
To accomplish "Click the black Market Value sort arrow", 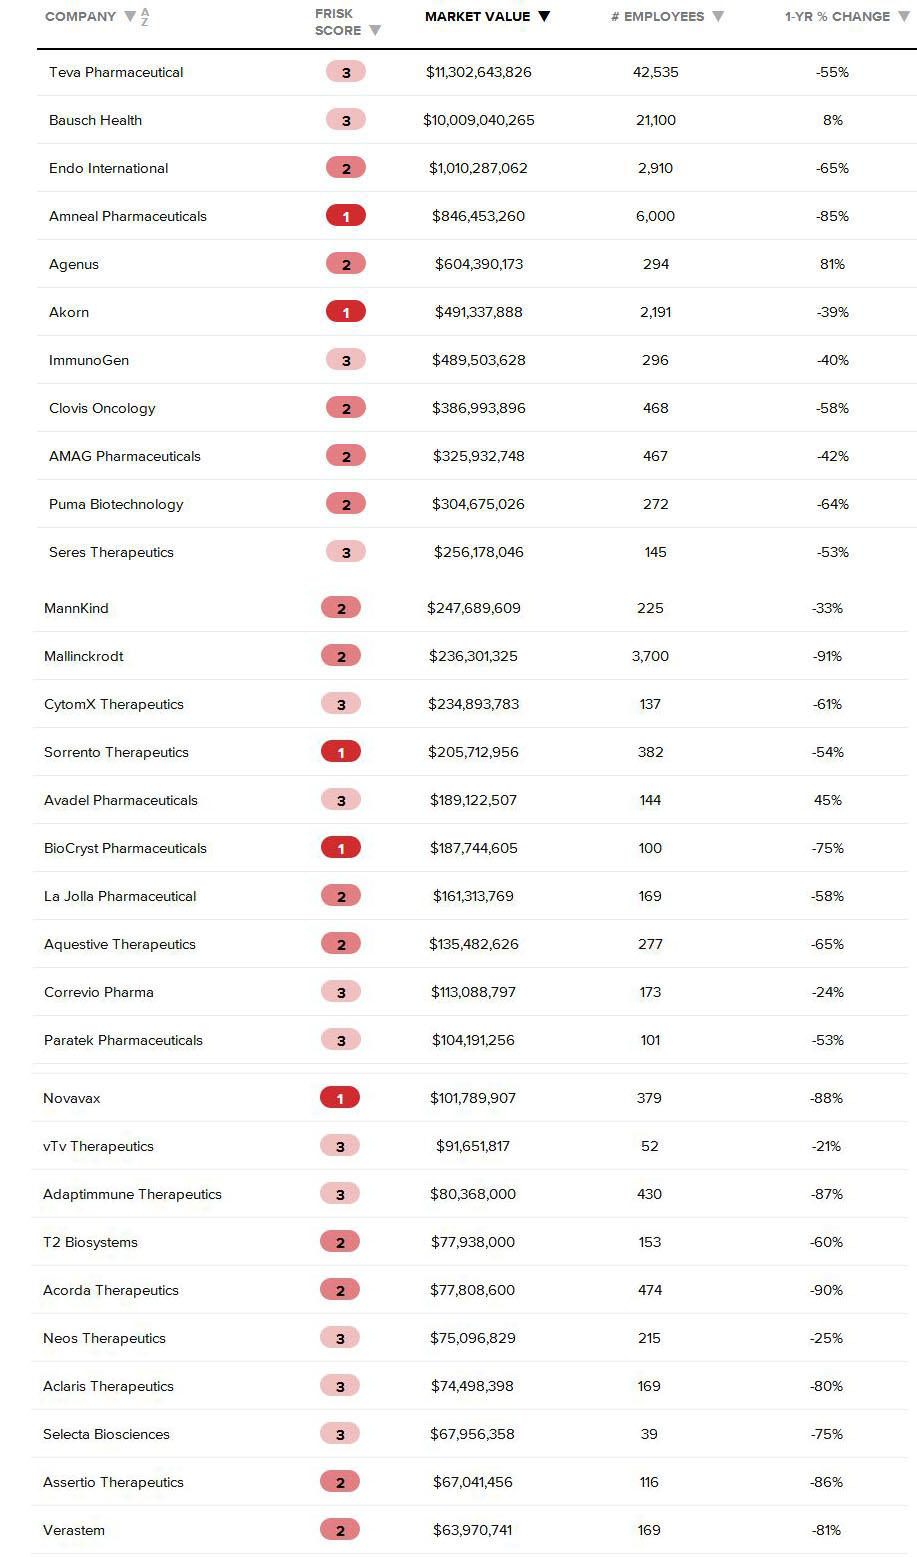I will [x=544, y=16].
